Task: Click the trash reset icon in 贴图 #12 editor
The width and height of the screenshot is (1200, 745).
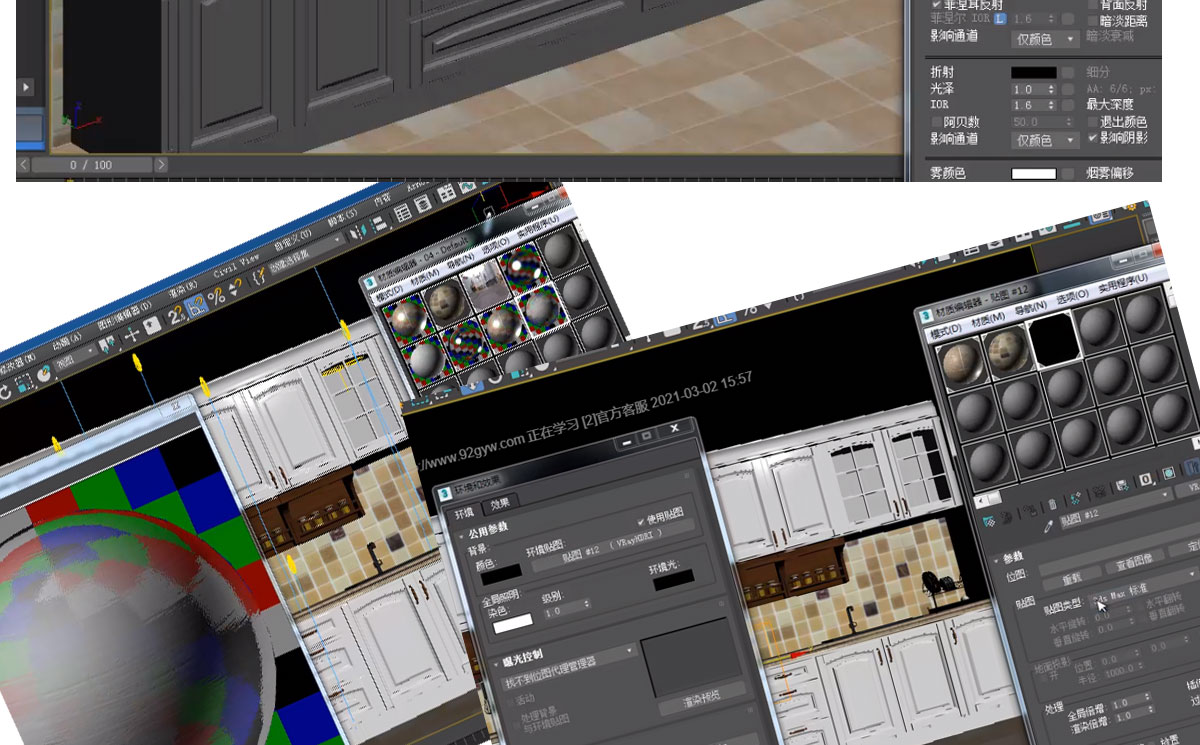Action: click(1053, 506)
